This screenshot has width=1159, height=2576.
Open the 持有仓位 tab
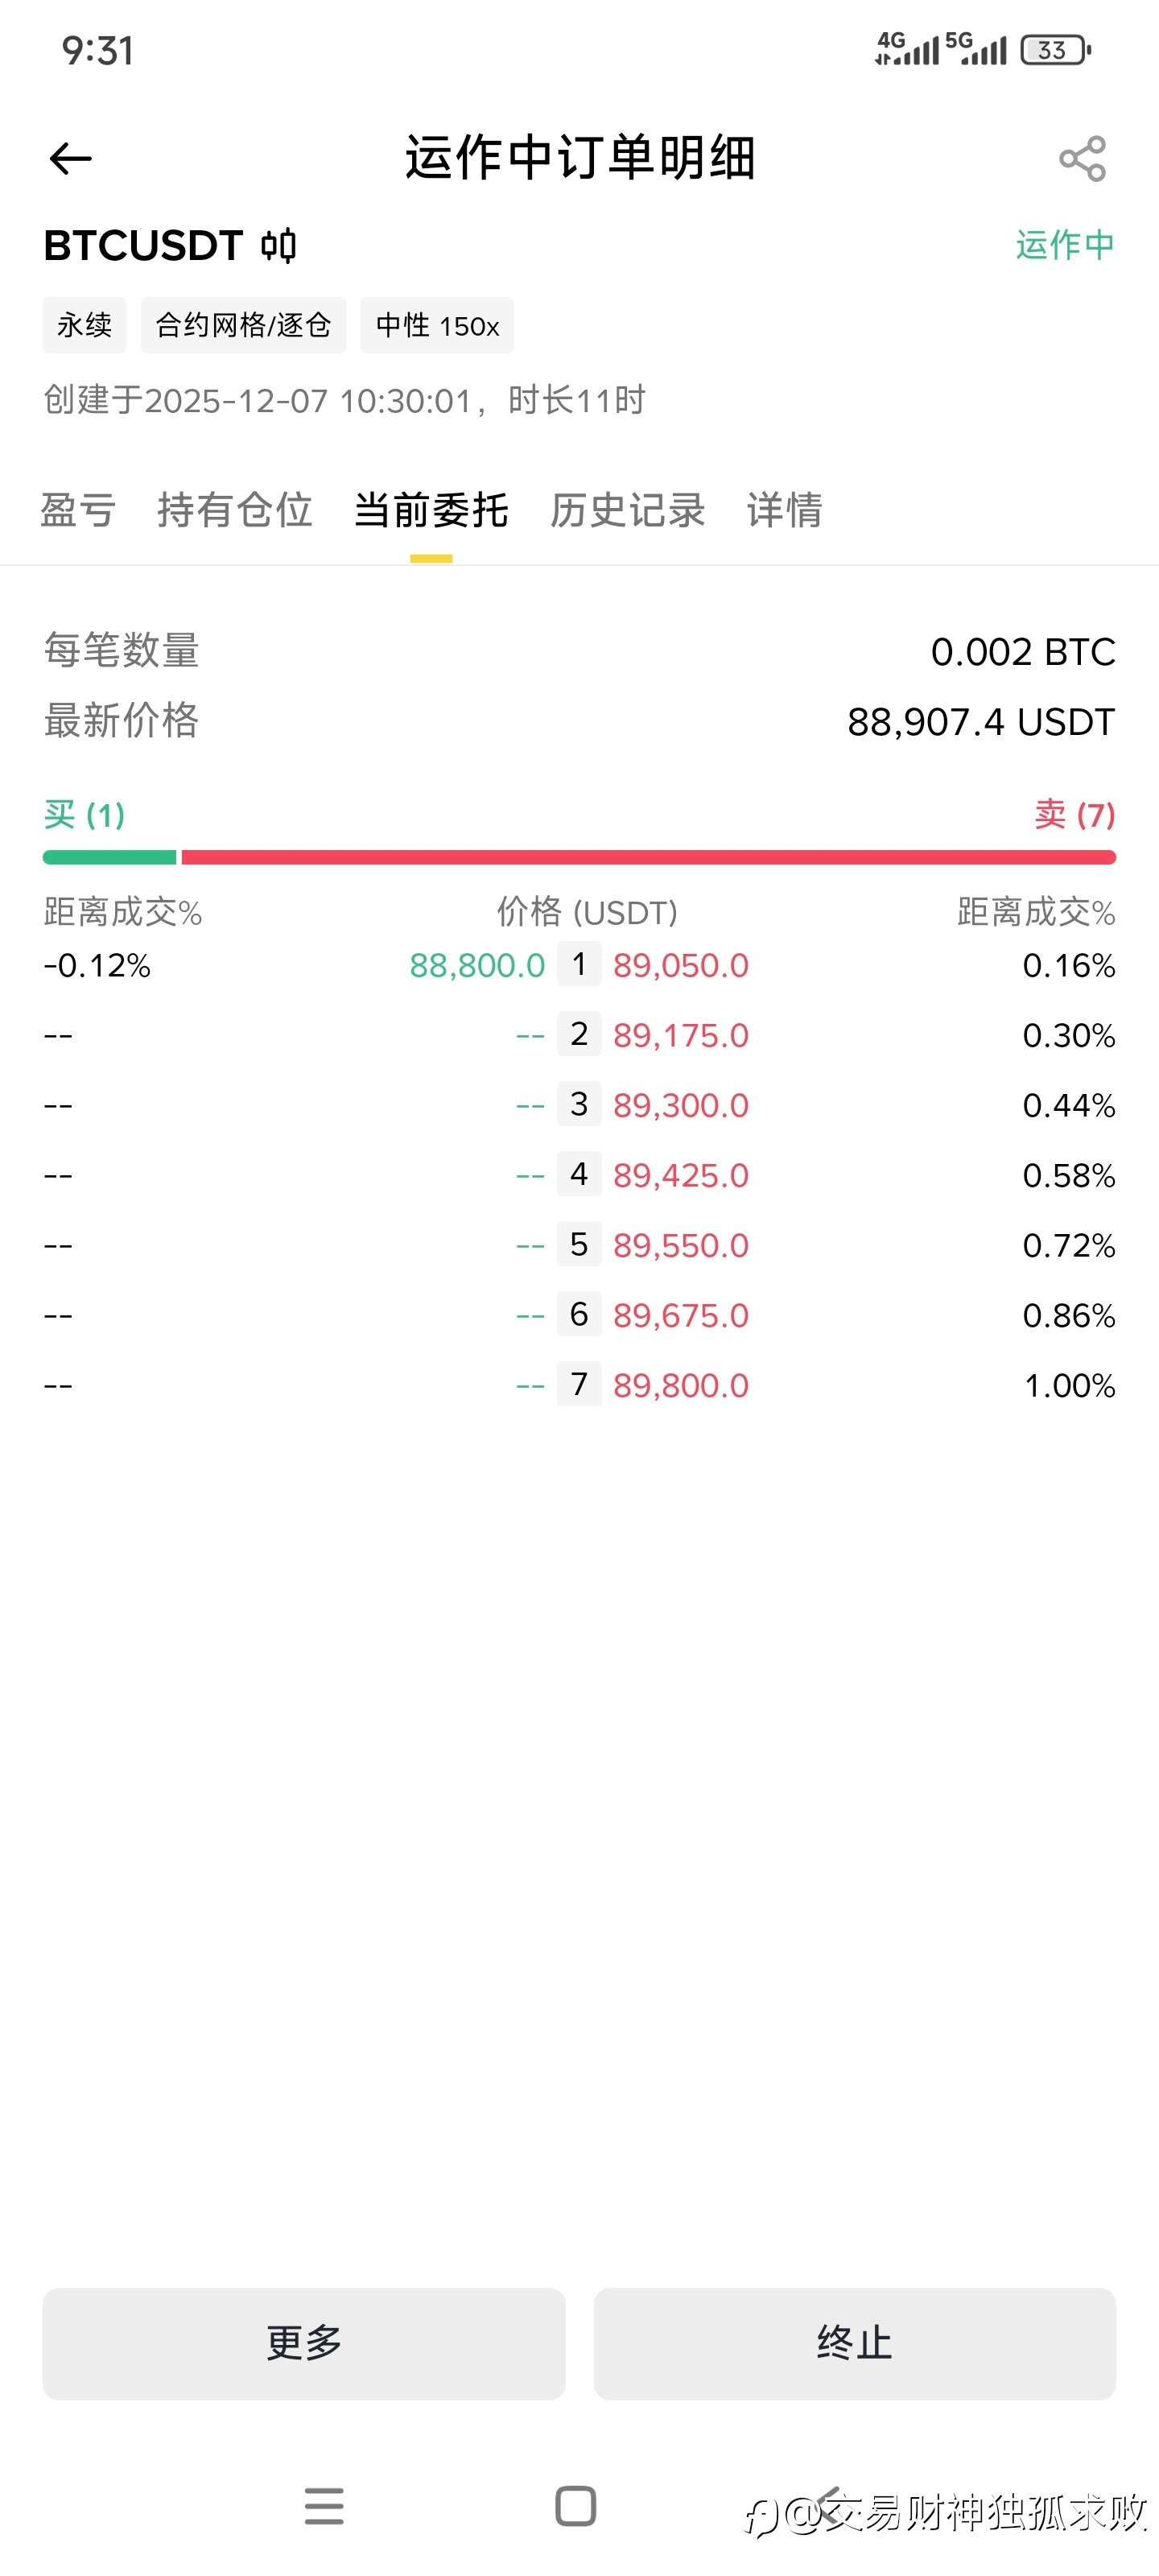235,510
